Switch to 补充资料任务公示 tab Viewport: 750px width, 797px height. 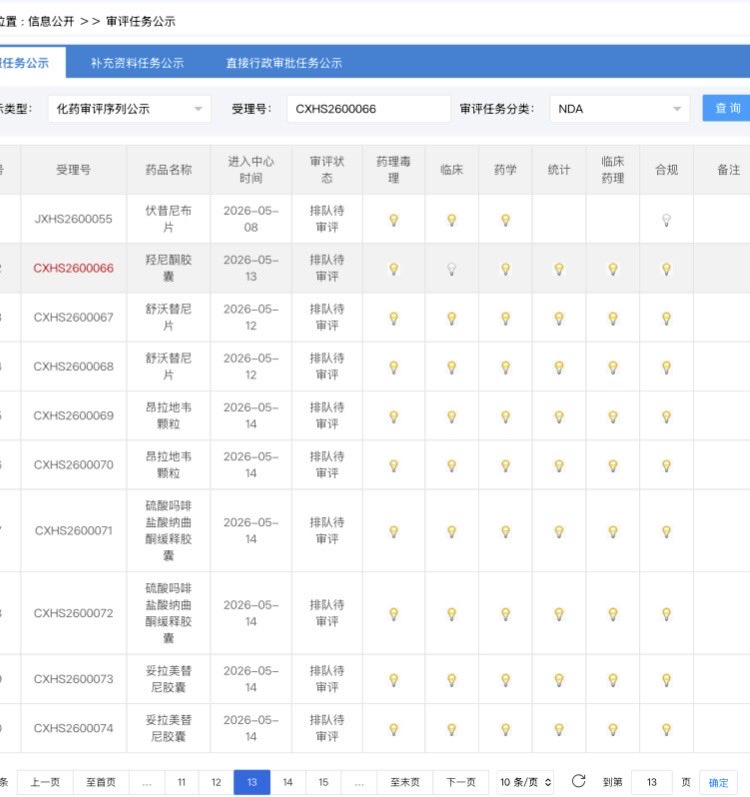pyautogui.click(x=137, y=63)
